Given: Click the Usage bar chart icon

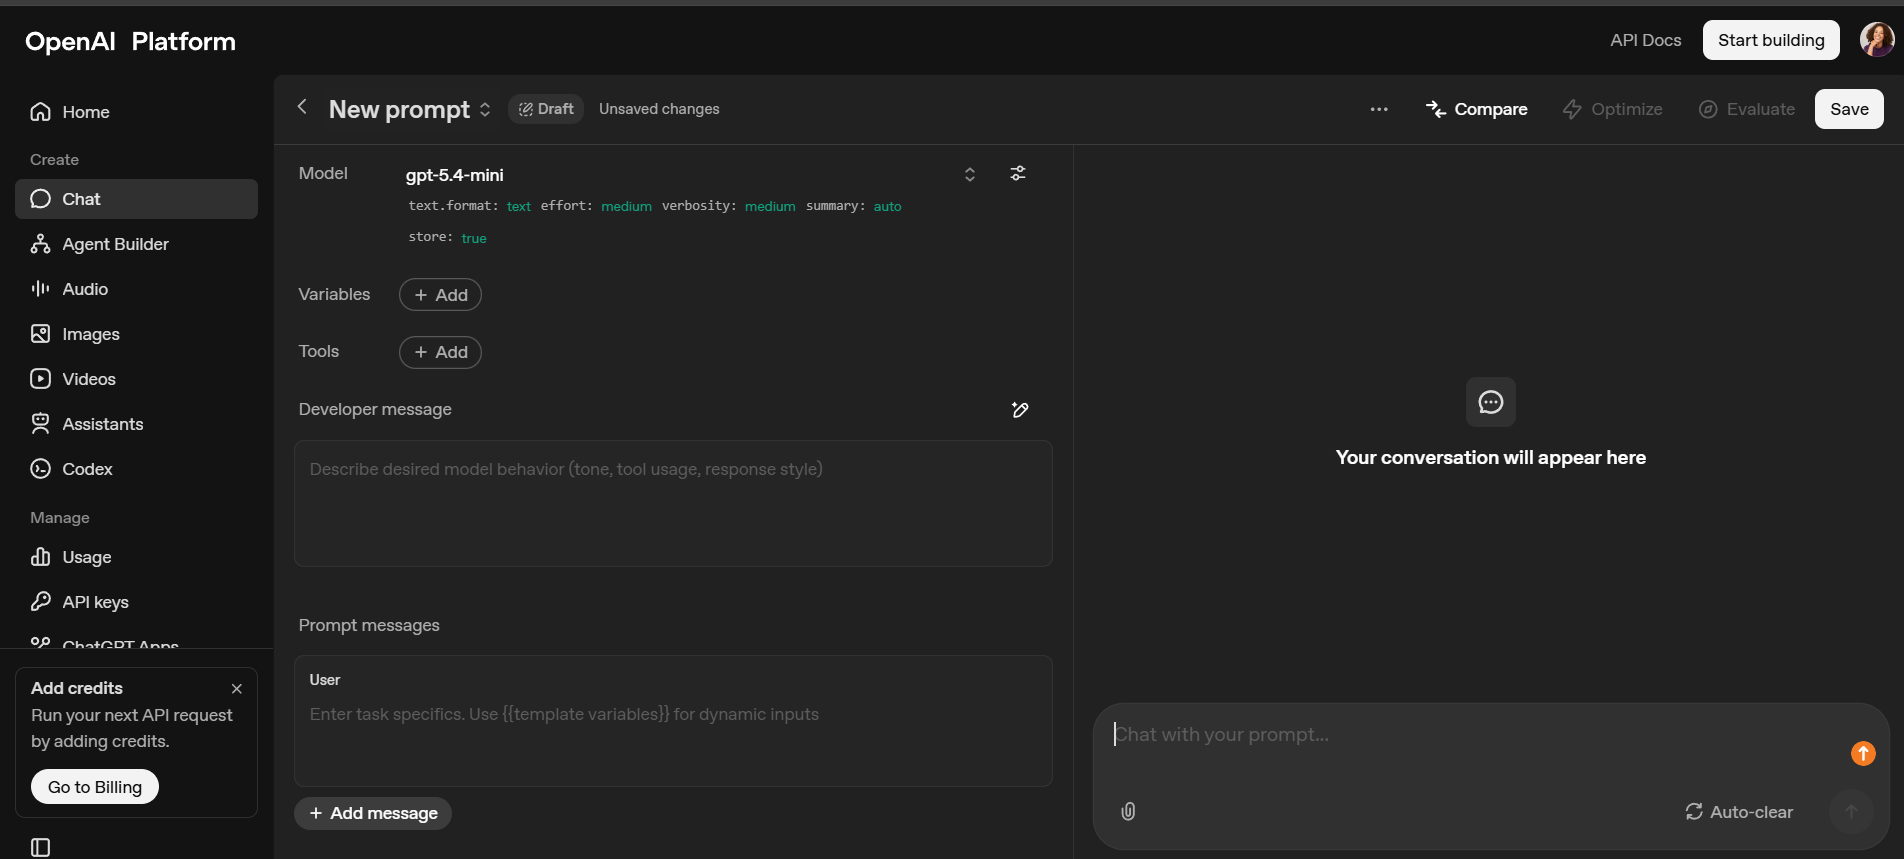Looking at the screenshot, I should pos(40,557).
